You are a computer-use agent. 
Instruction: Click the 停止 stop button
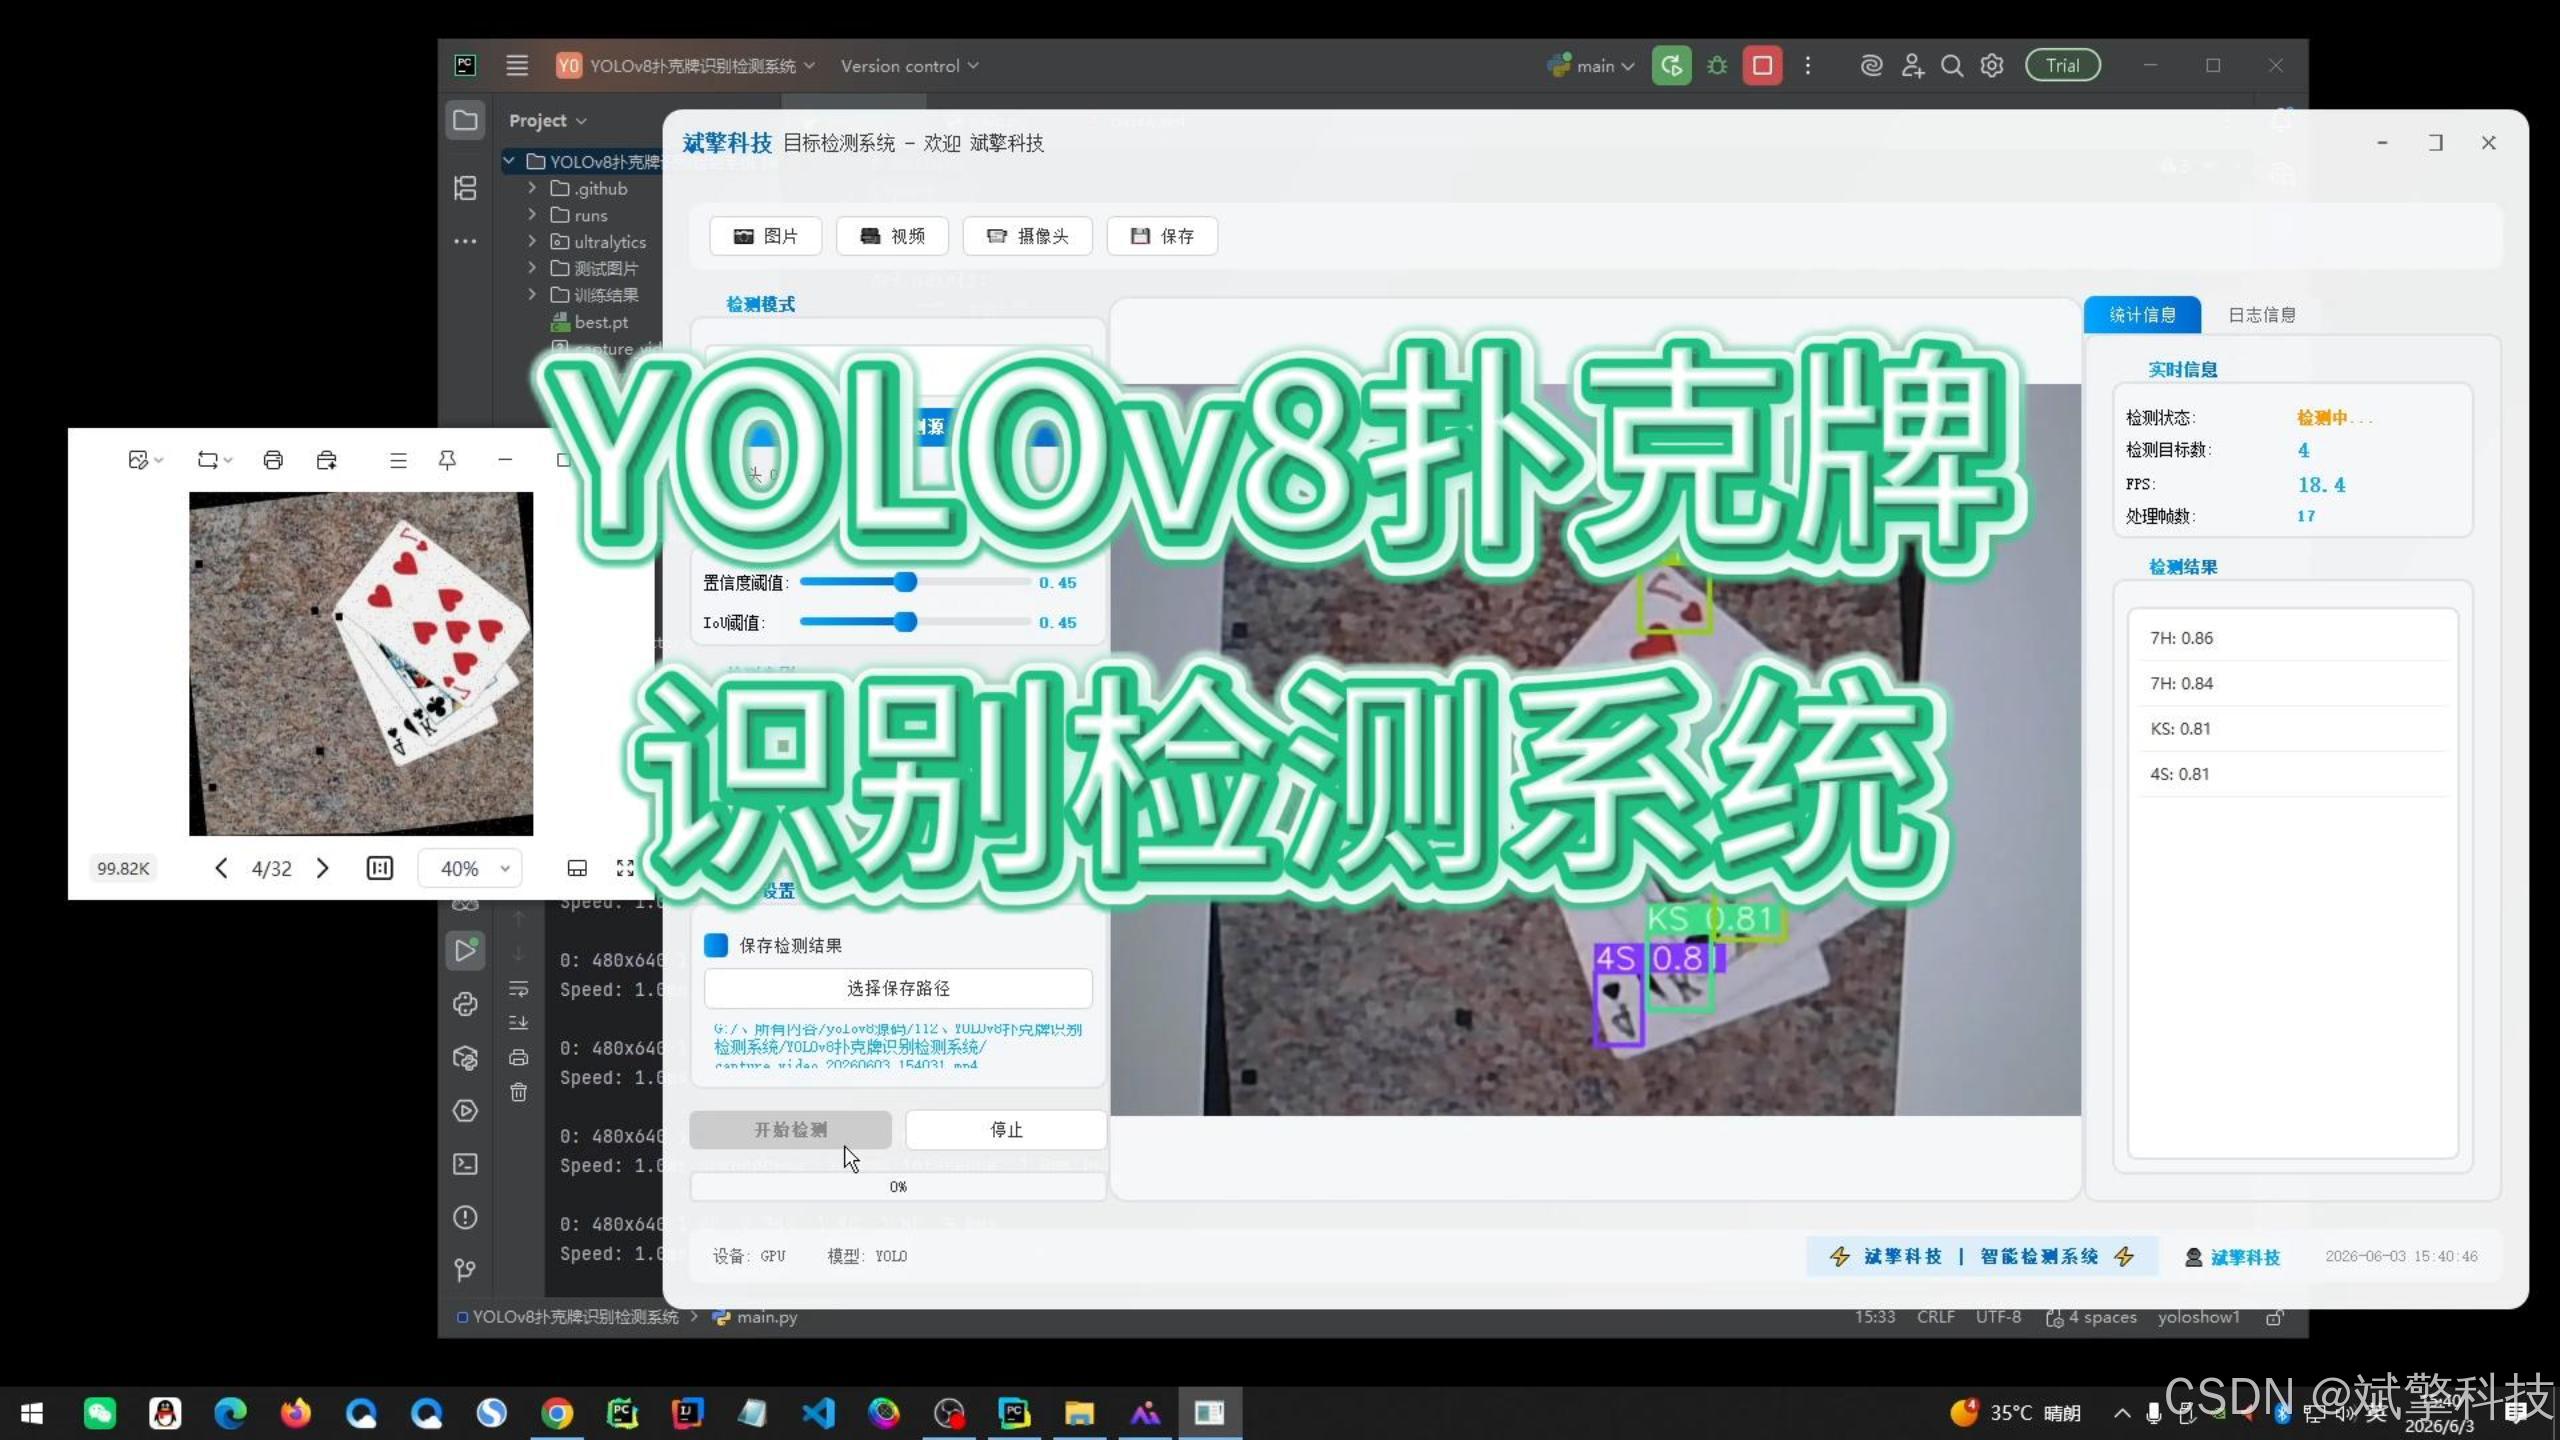tap(1006, 1130)
